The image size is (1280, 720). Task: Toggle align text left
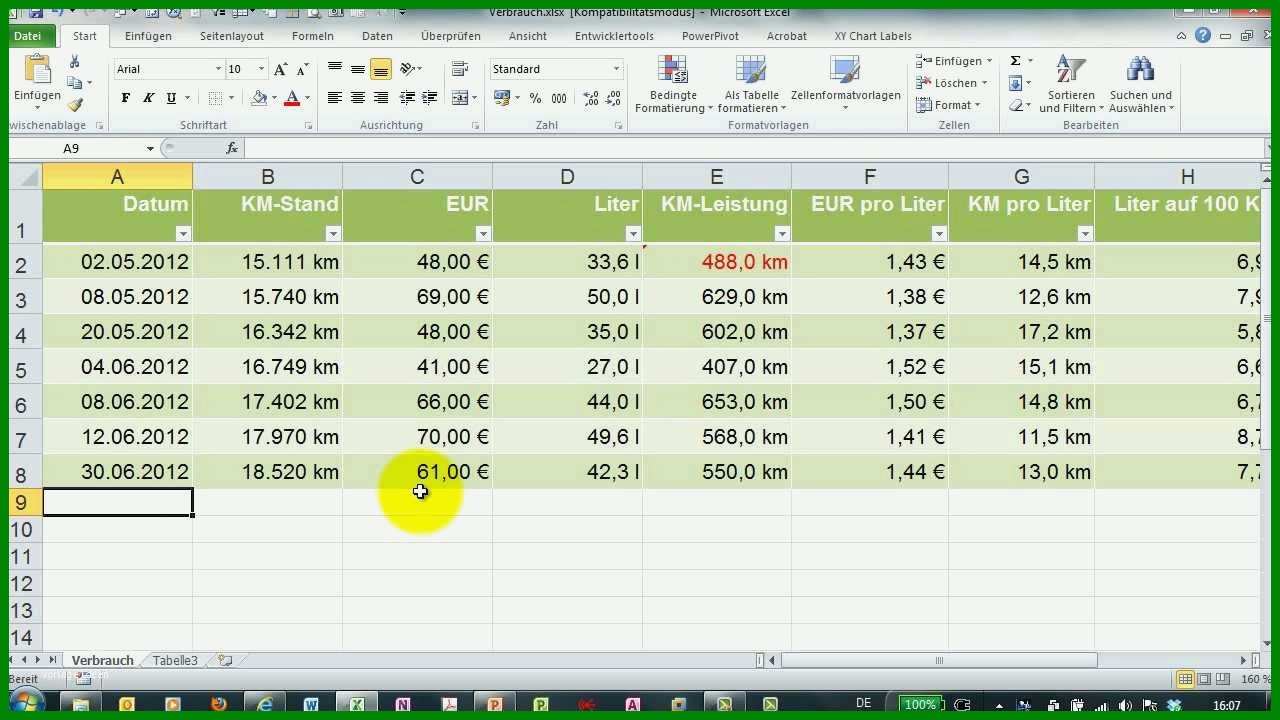coord(335,98)
